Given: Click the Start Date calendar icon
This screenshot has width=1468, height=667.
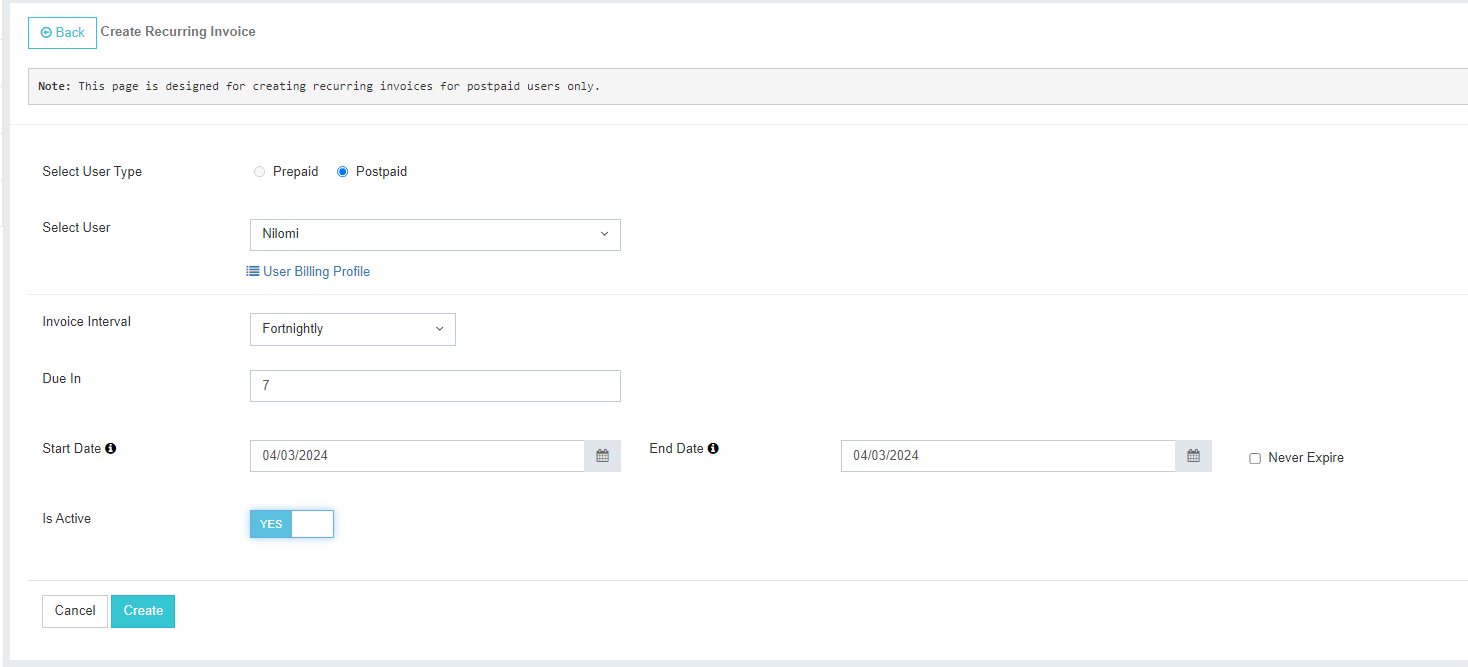Looking at the screenshot, I should pyautogui.click(x=602, y=456).
